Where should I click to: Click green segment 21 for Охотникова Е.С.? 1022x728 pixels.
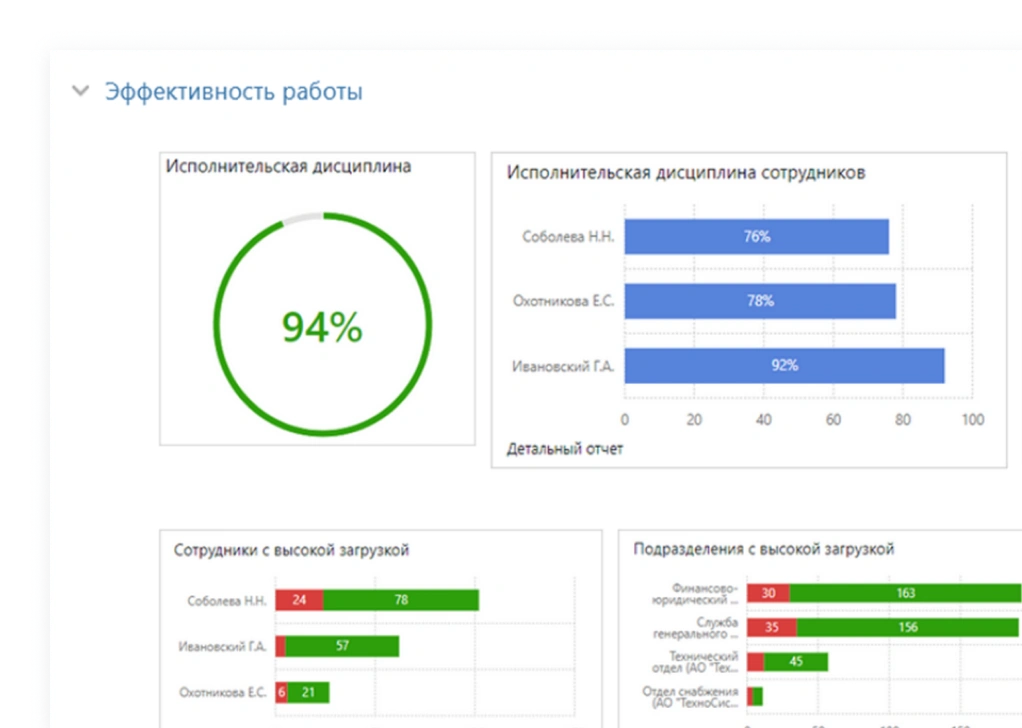309,692
